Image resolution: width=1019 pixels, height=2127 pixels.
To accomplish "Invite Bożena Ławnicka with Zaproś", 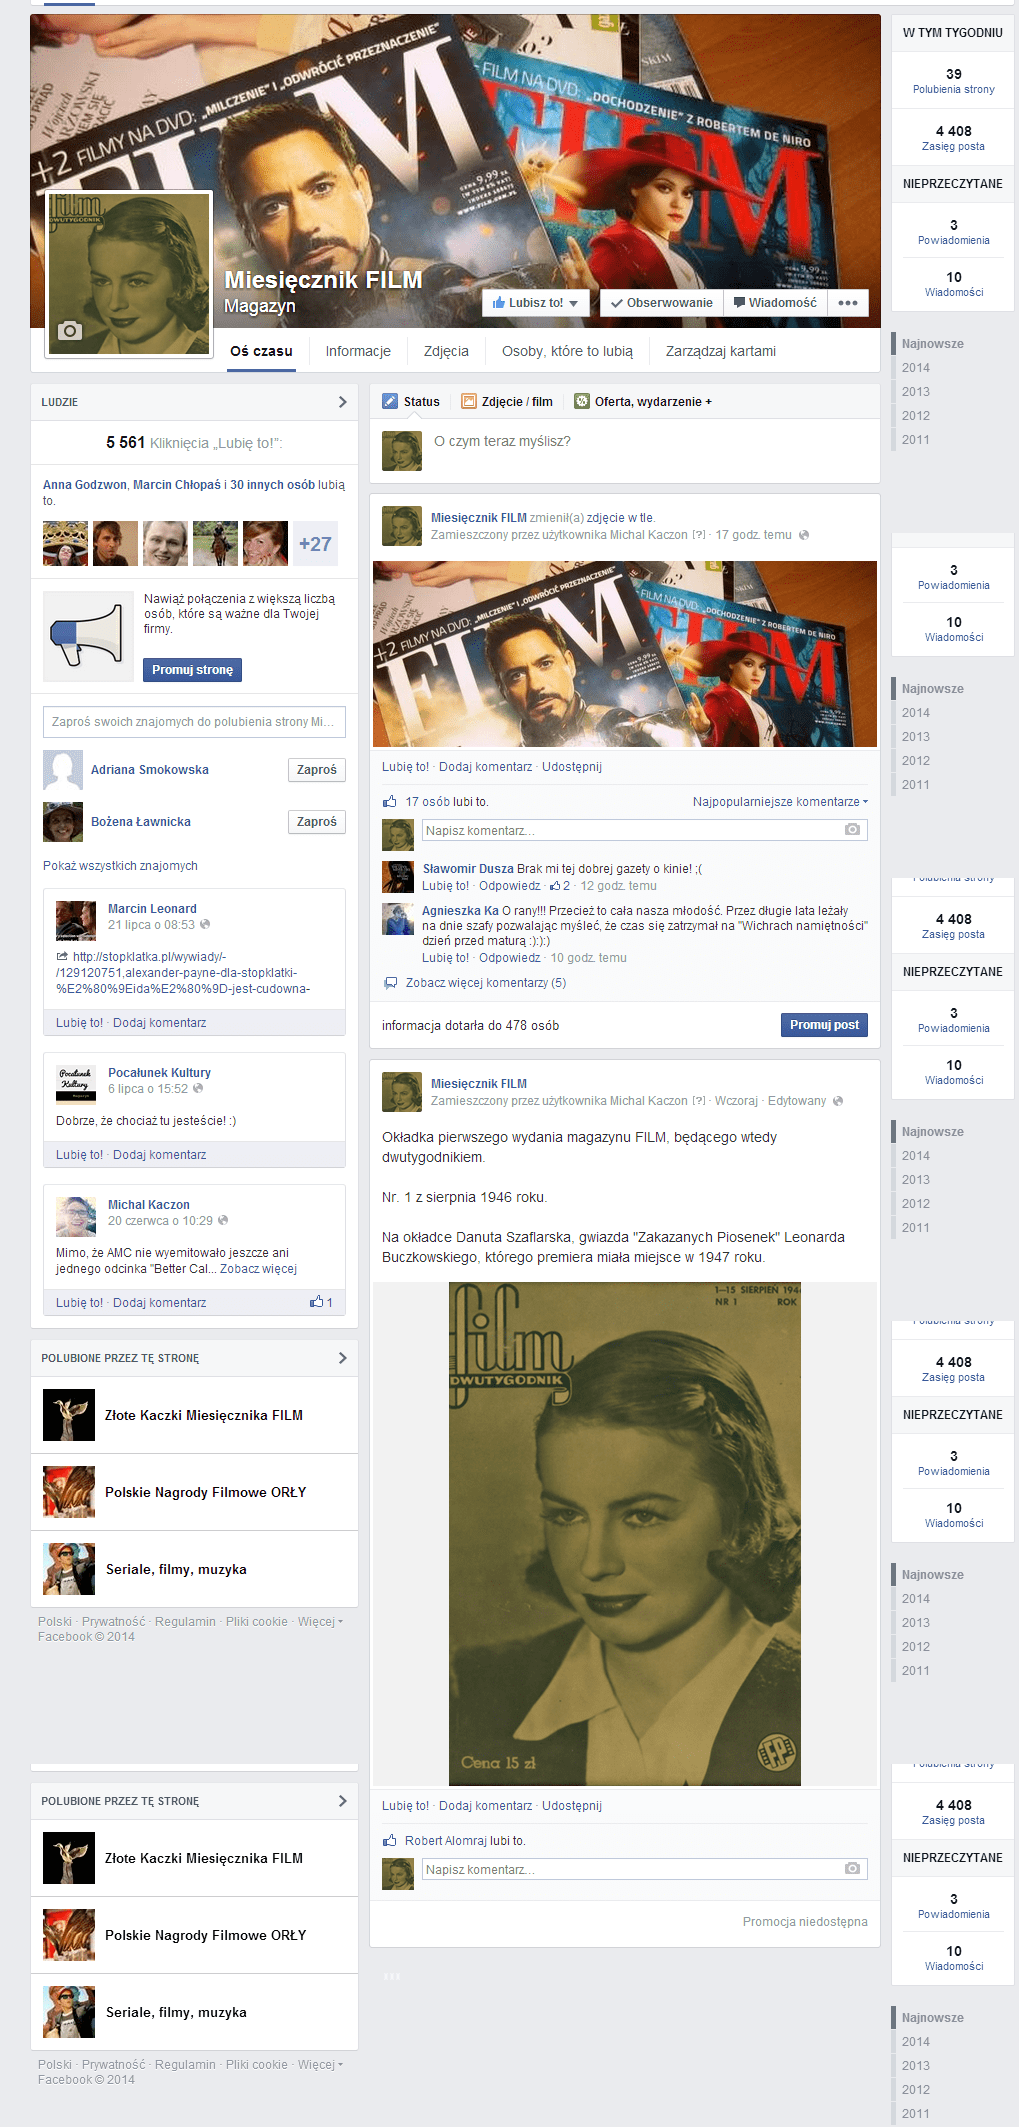I will (317, 822).
